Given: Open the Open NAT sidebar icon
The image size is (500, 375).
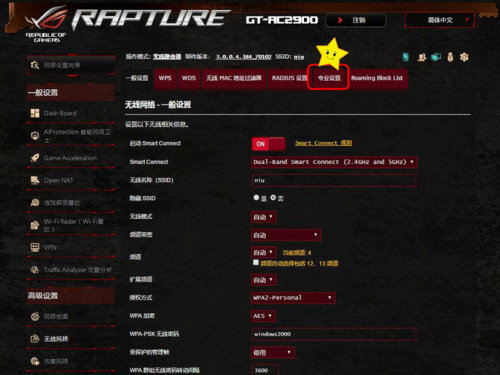Looking at the screenshot, I should (x=35, y=180).
